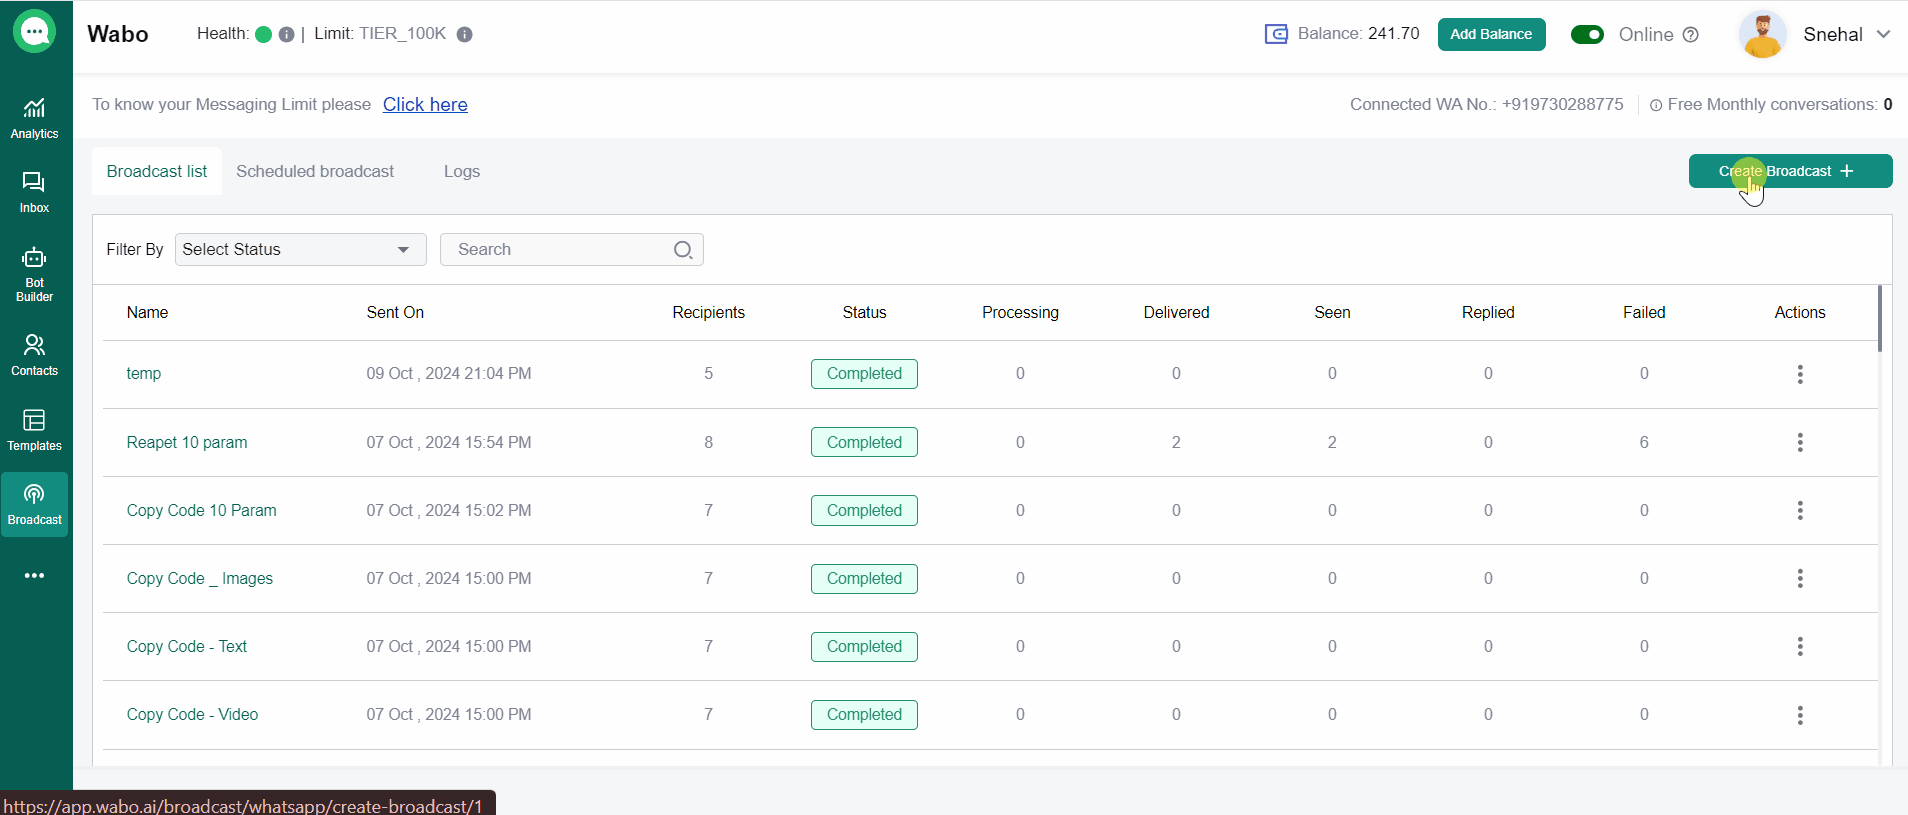The height and width of the screenshot is (815, 1908).
Task: Go to Bot Builder in sidebar
Action: [x=34, y=274]
